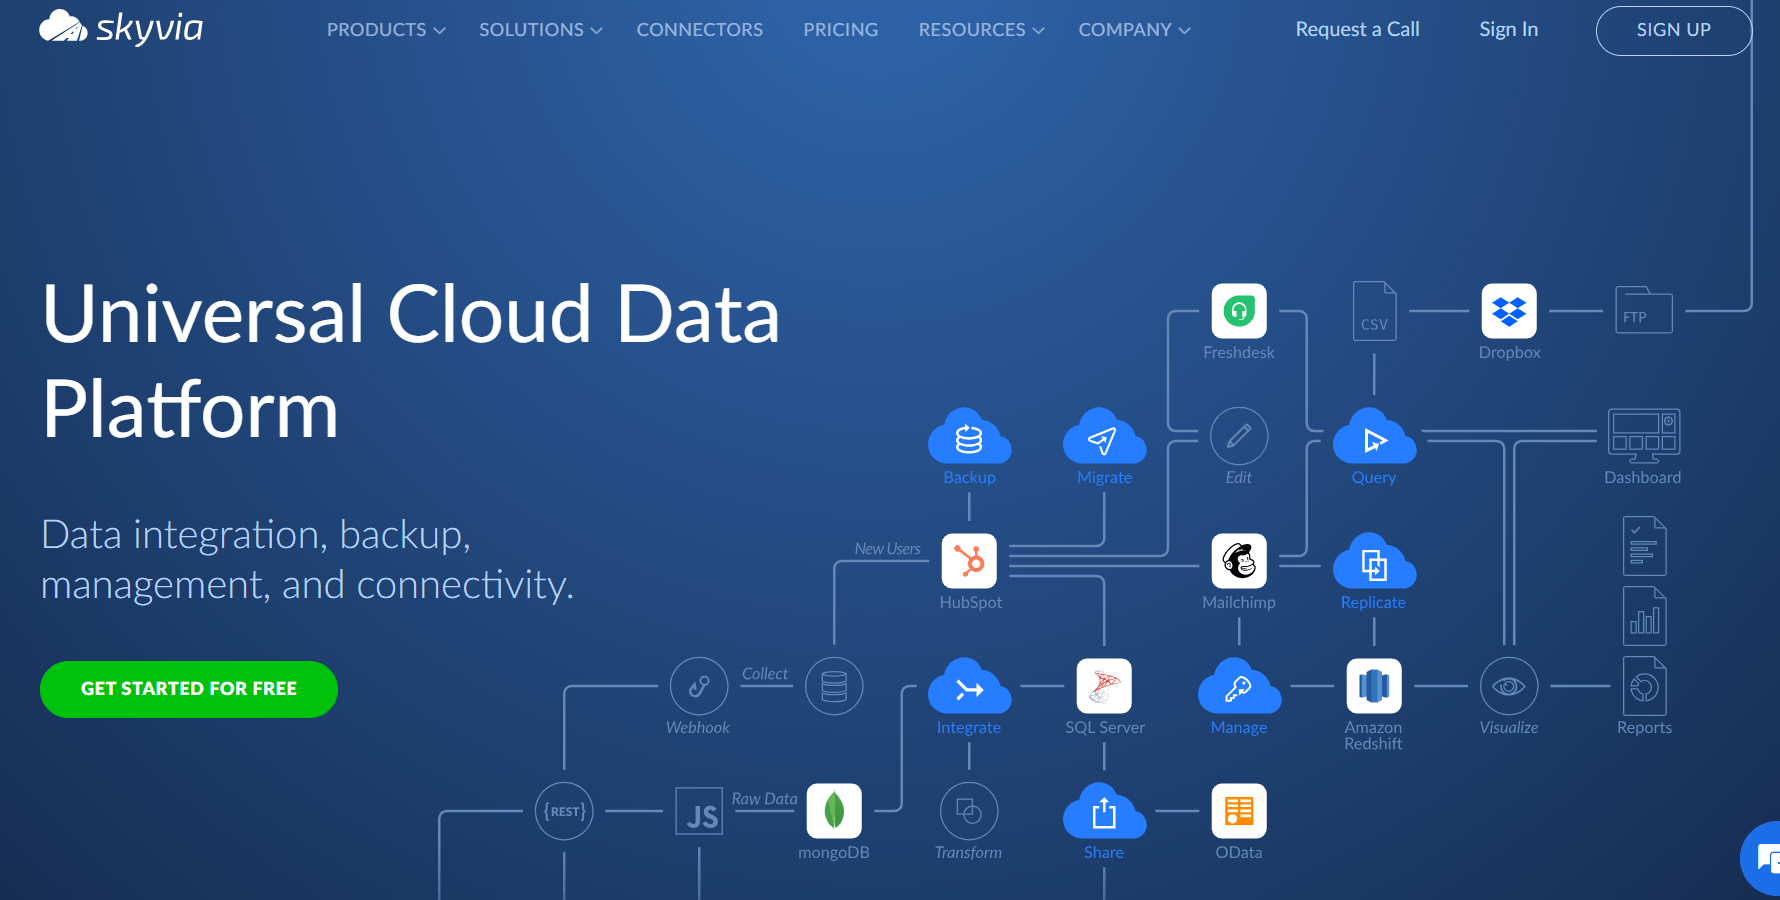Expand the Company dropdown menu
This screenshot has height=900, width=1780.
(1134, 30)
